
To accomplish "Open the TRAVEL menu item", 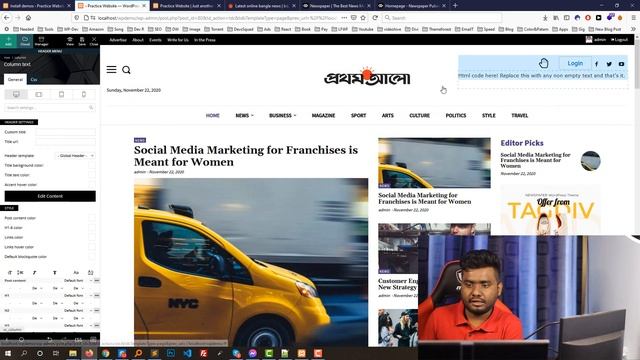I will pos(520,116).
